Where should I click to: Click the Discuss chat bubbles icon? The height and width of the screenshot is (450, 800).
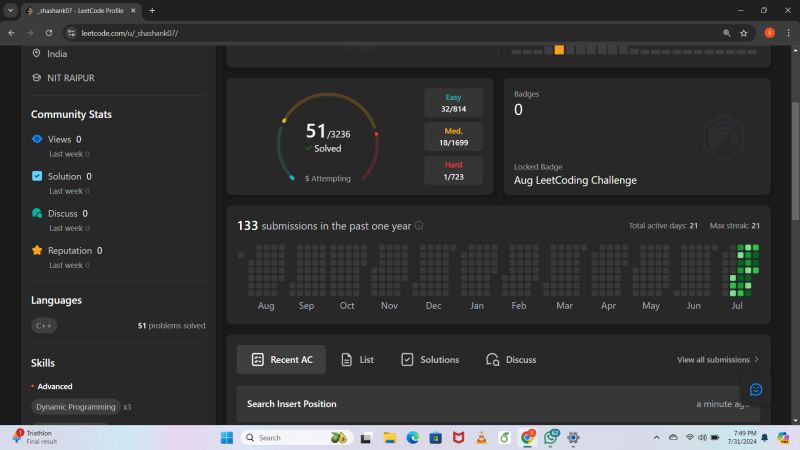(x=37, y=213)
